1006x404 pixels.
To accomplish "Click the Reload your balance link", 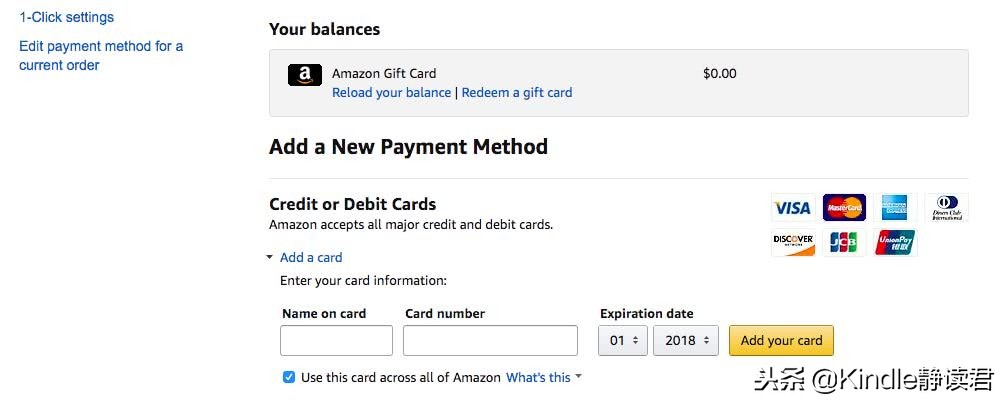I will [x=391, y=93].
